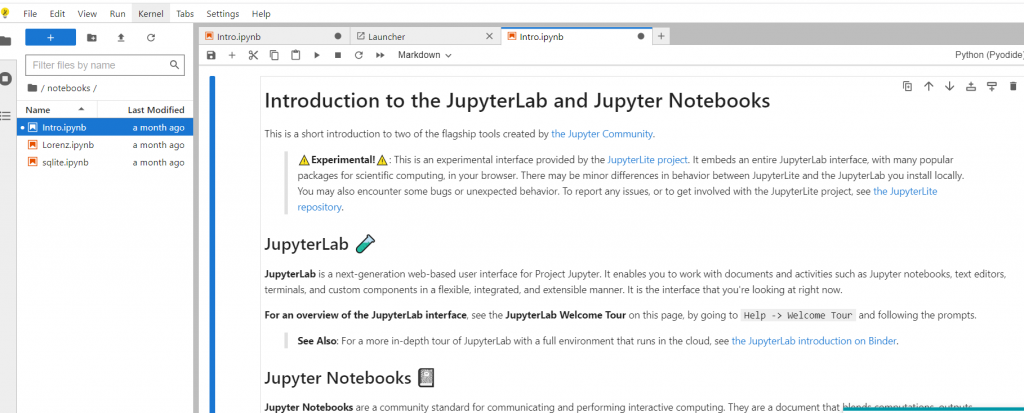Click the Introduction to JupyterLab heading

(x=517, y=101)
